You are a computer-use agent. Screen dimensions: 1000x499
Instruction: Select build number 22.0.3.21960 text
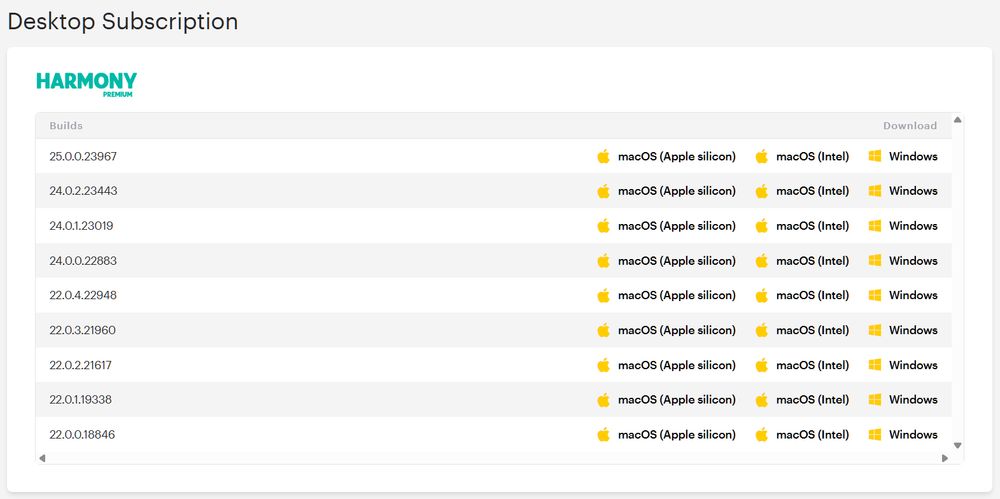pyautogui.click(x=82, y=330)
